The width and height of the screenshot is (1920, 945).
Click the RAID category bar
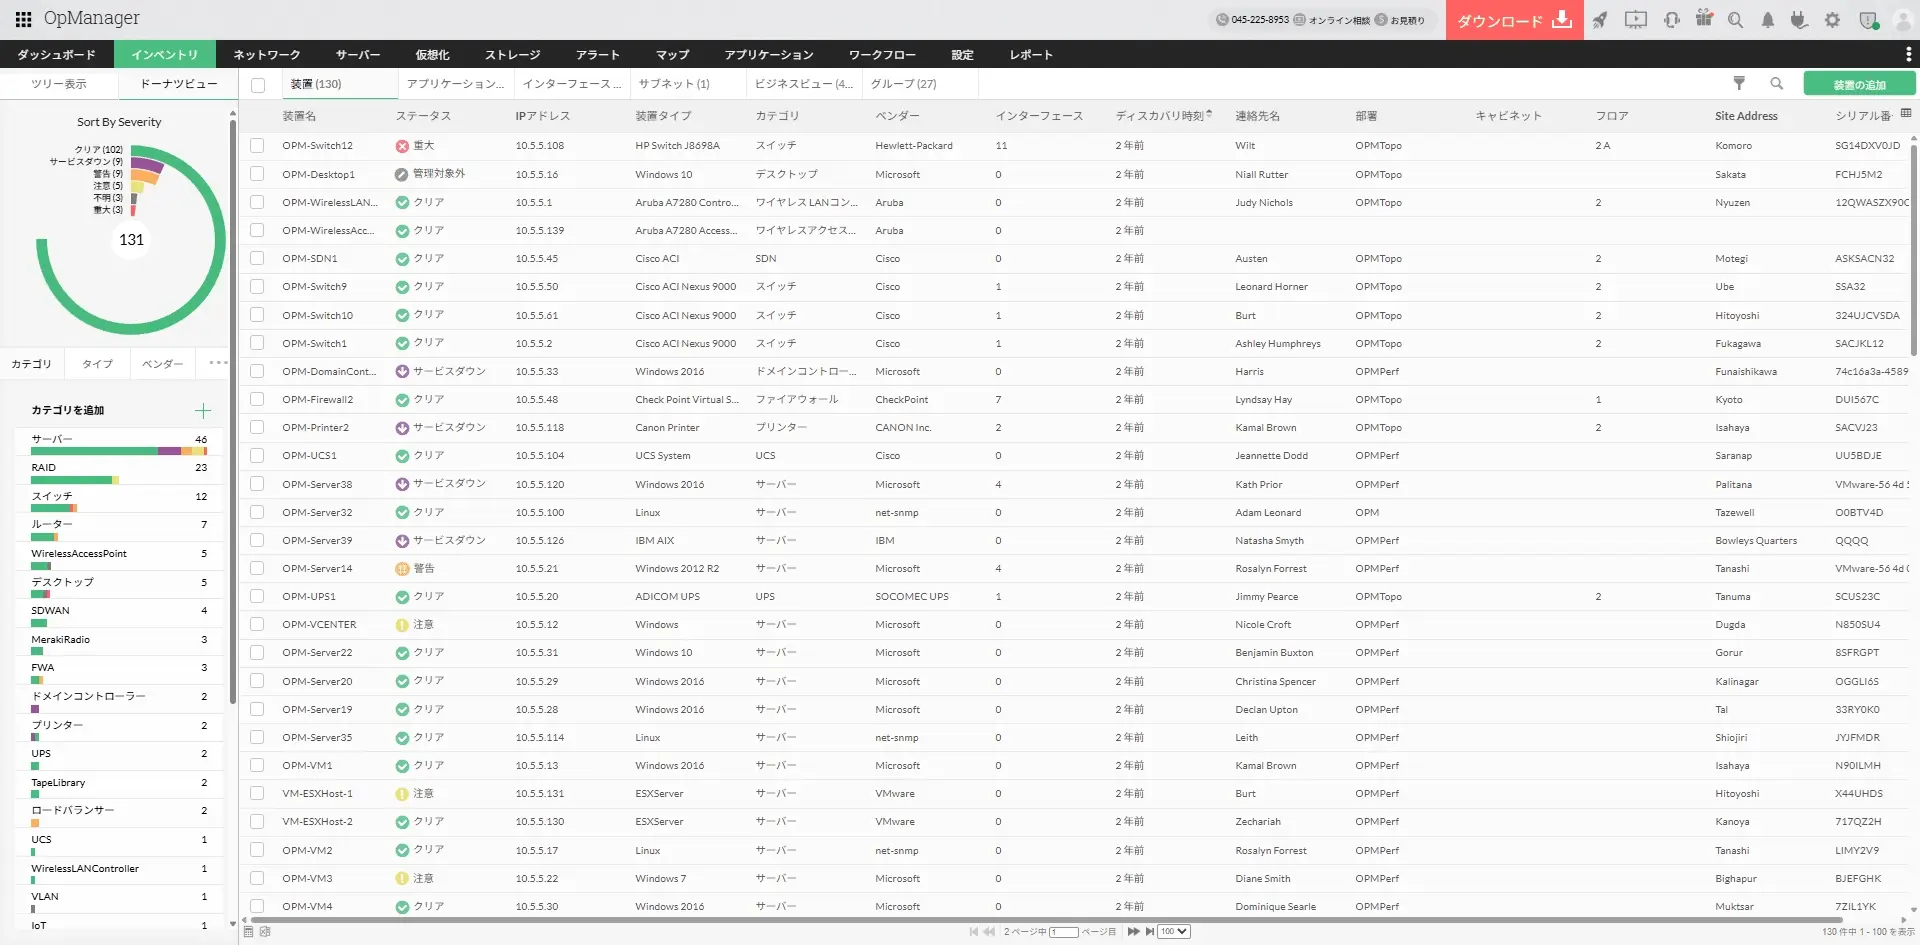(75, 480)
